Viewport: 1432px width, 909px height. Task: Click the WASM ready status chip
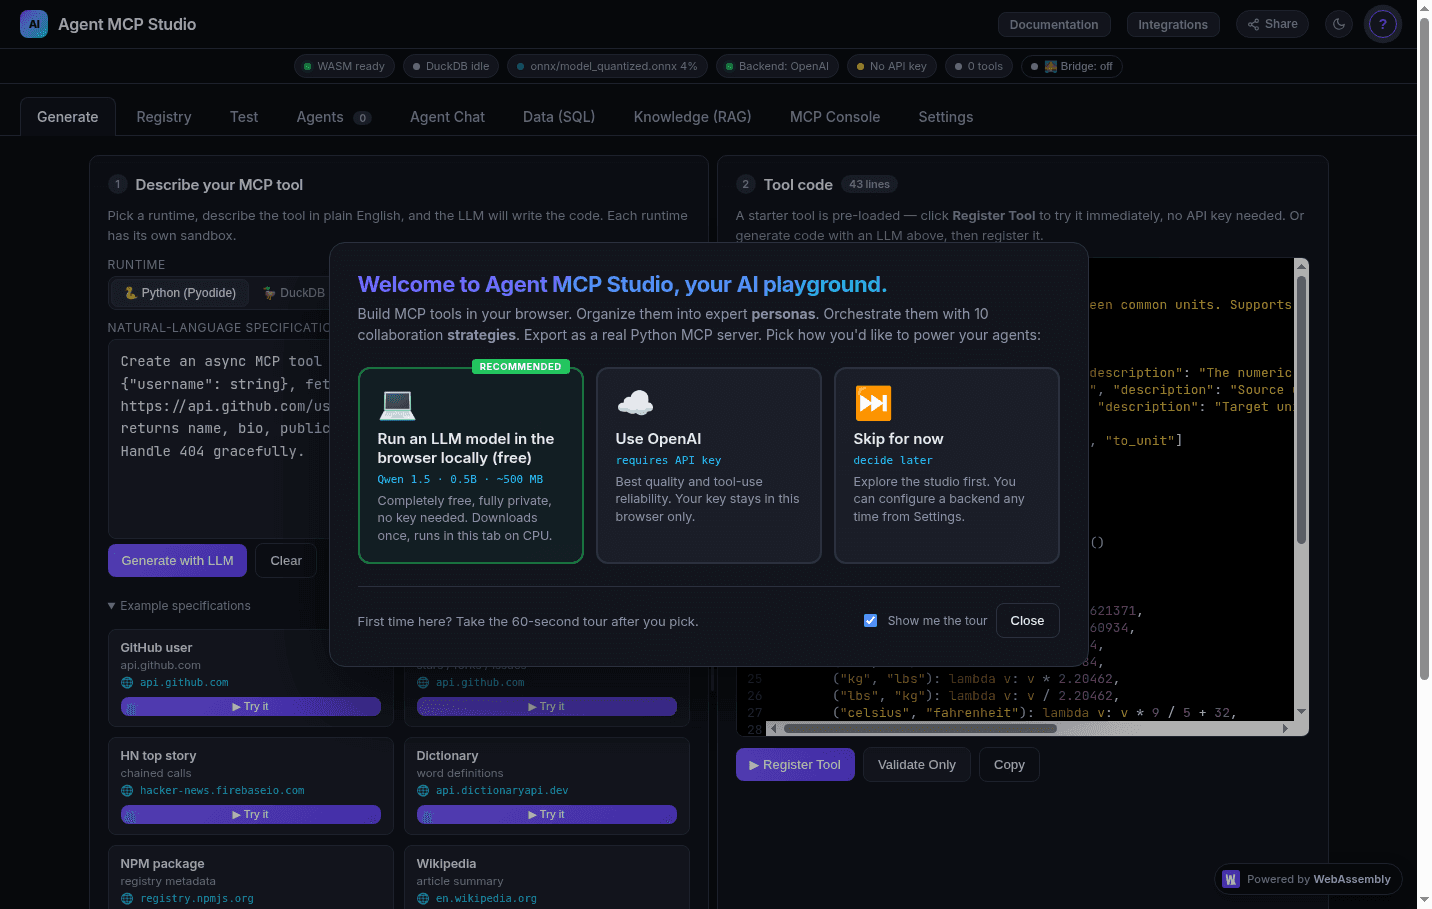pyautogui.click(x=344, y=66)
